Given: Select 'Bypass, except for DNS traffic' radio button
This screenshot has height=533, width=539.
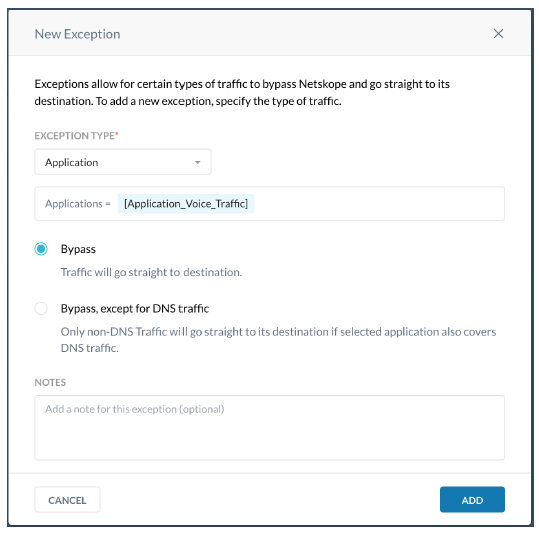Looking at the screenshot, I should (41, 308).
